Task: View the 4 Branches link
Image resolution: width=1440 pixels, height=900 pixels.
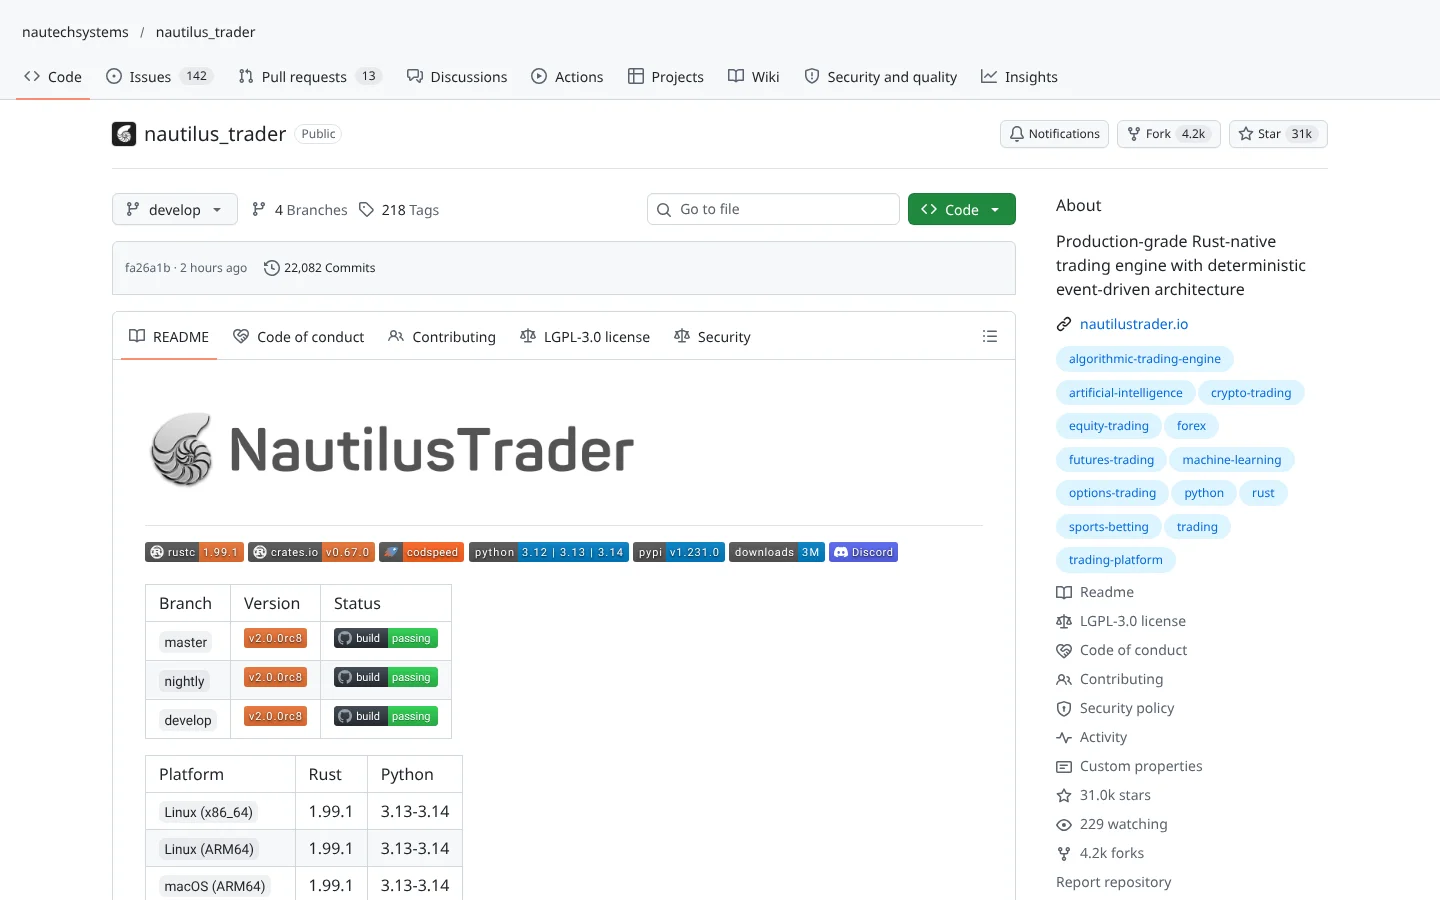Action: (300, 210)
